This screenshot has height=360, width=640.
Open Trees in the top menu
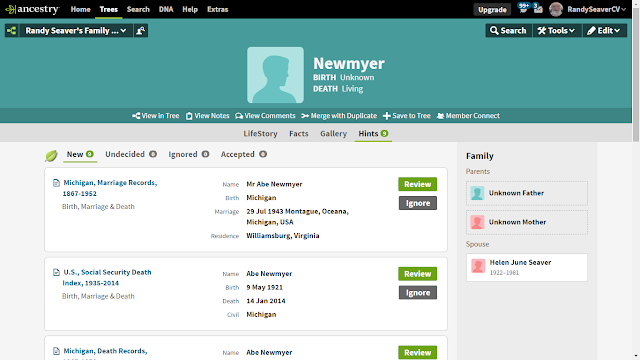pyautogui.click(x=109, y=9)
